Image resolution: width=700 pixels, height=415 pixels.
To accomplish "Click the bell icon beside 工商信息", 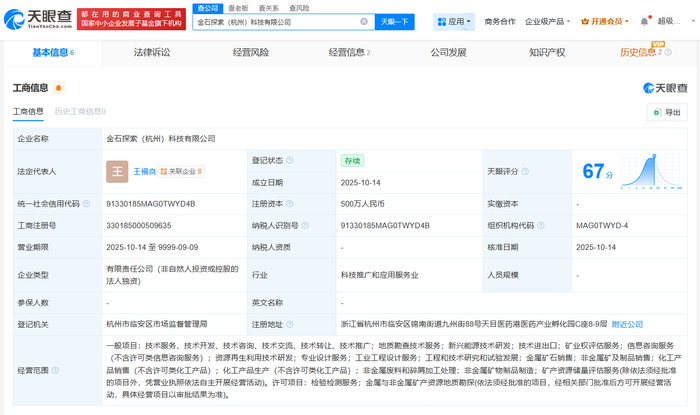I will coord(59,88).
